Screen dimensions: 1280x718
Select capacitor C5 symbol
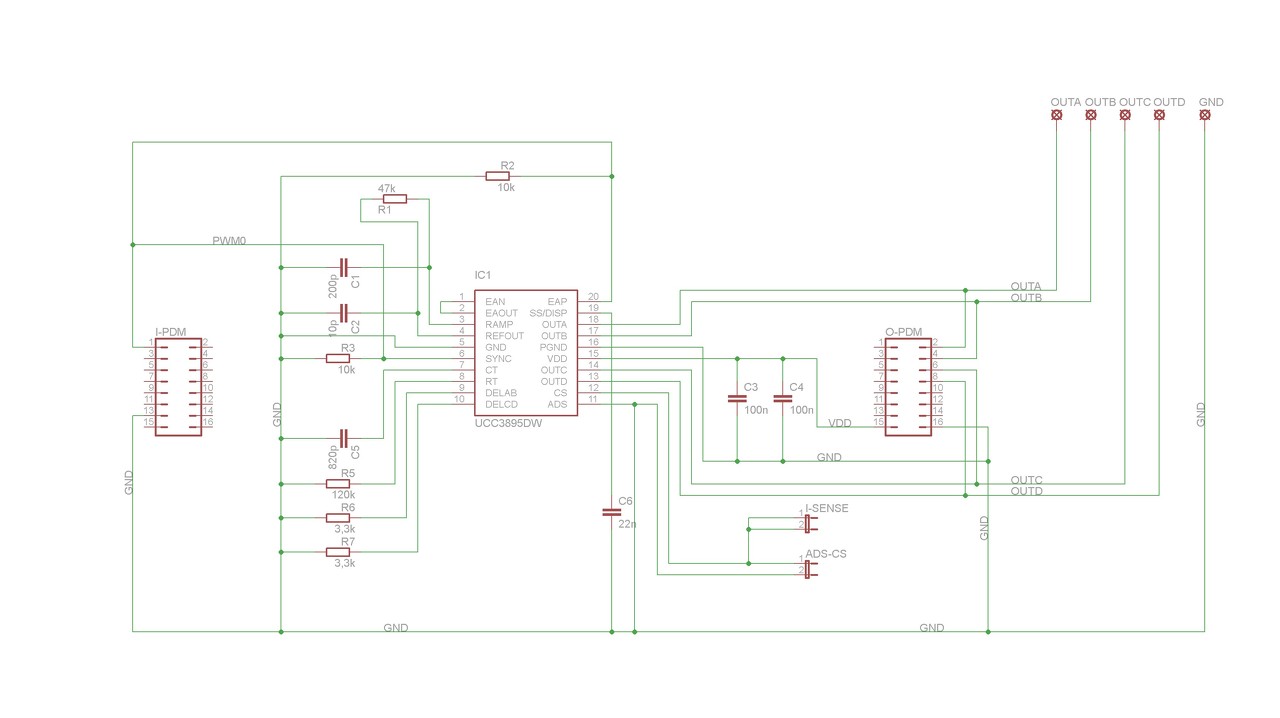pos(344,438)
